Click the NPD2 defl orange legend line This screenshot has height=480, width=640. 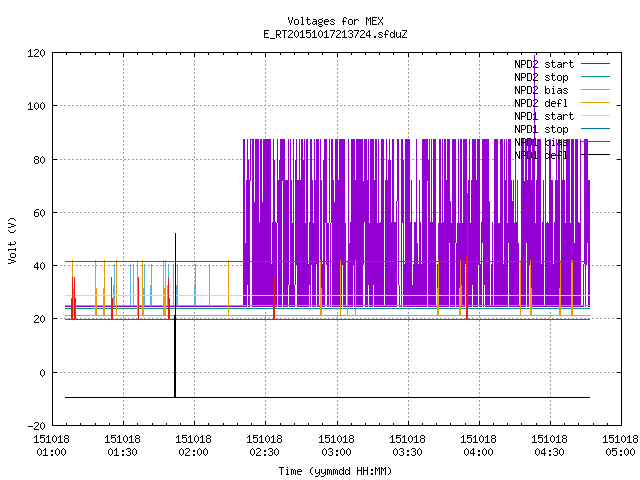pos(595,103)
